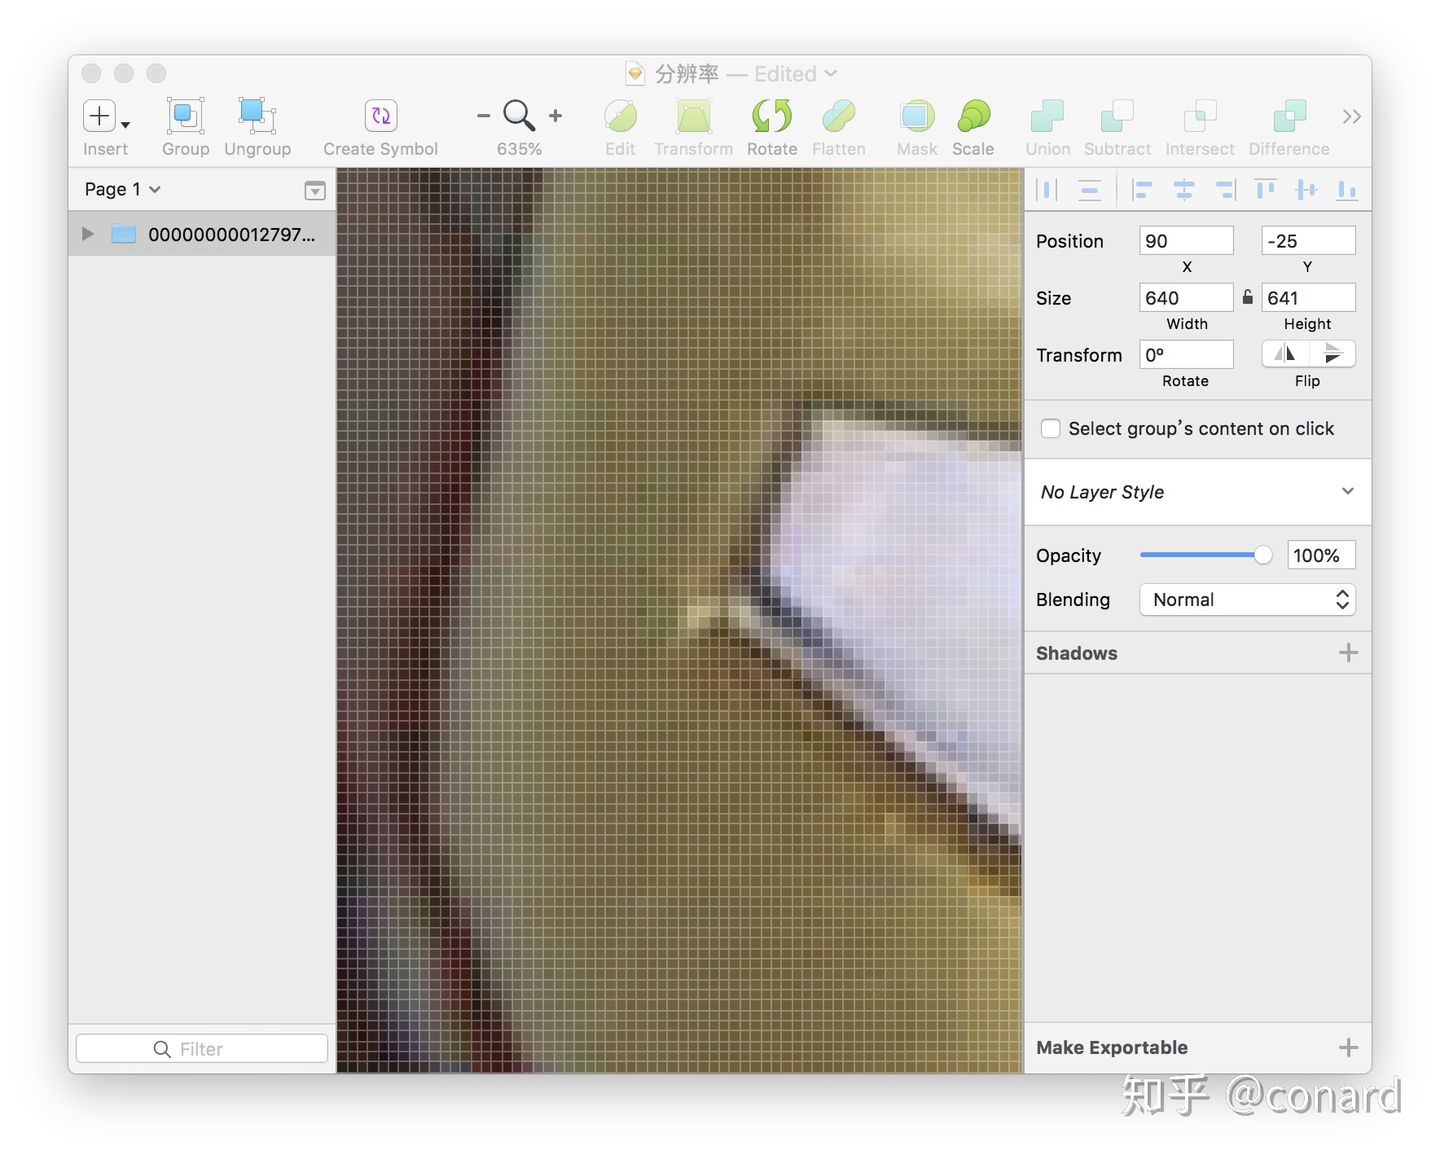This screenshot has width=1440, height=1155.
Task: Click the zoomed image on canvas
Action: [680, 620]
